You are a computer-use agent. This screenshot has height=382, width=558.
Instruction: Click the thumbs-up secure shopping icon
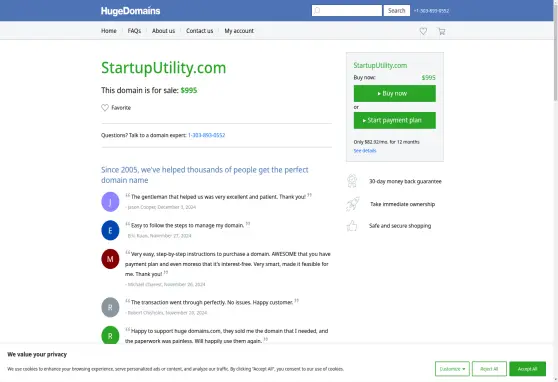point(352,226)
